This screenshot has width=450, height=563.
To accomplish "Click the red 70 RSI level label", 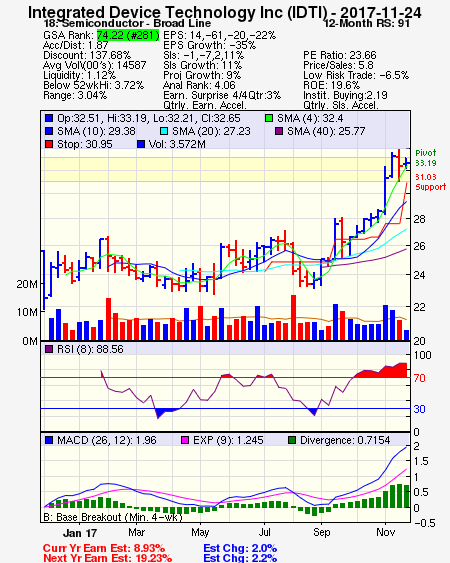I will click(x=419, y=378).
